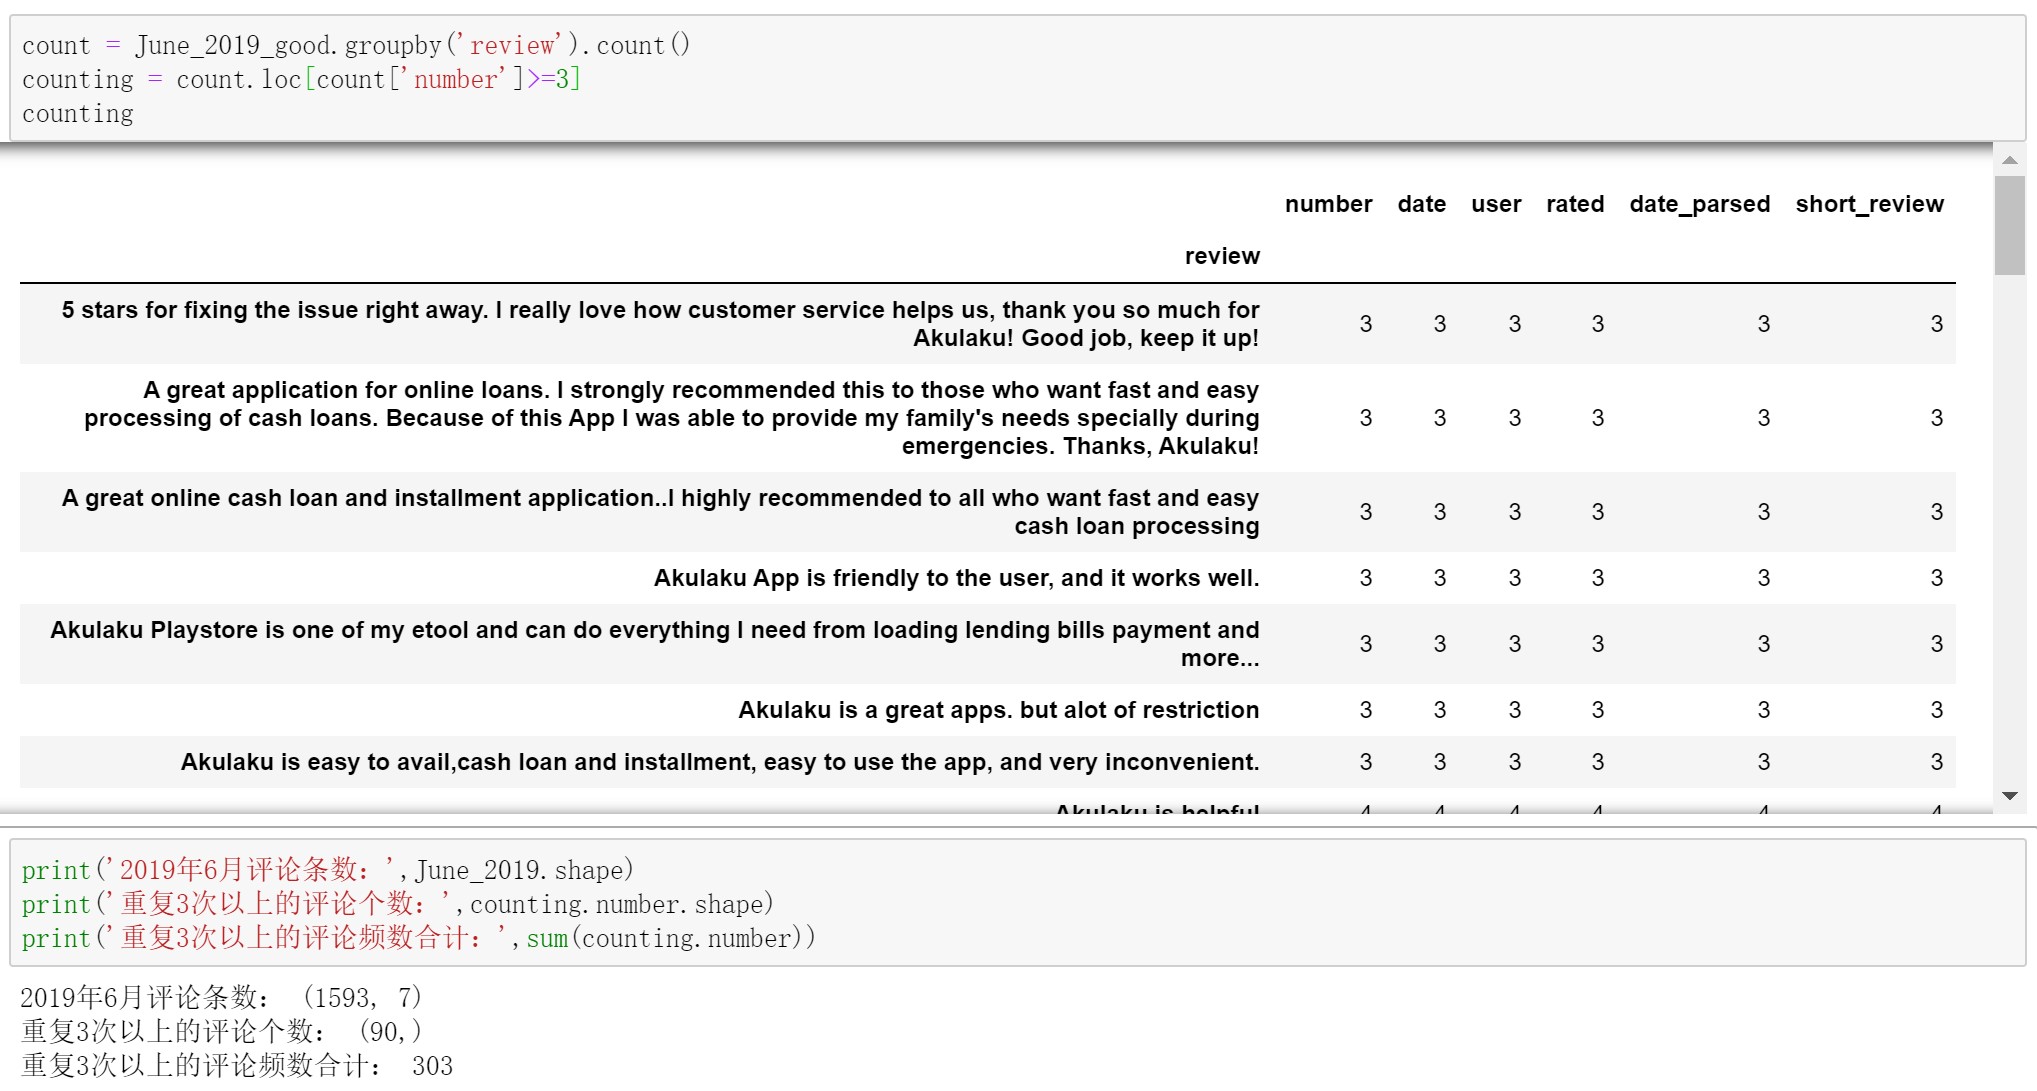Click the 'number' column header
Image resolution: width=2037 pixels, height=1091 pixels.
pos(1328,204)
